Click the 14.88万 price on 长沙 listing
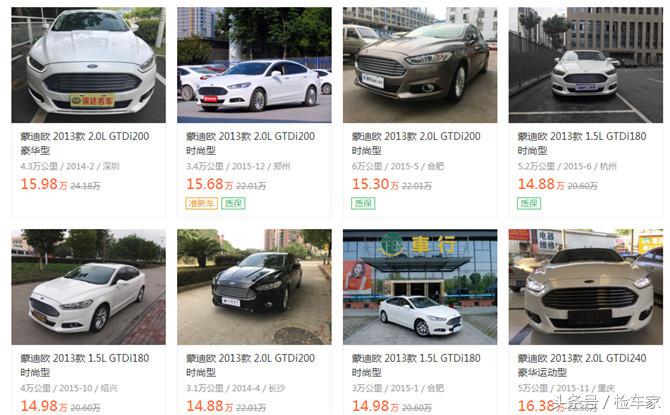The width and height of the screenshot is (670, 415). (x=210, y=406)
